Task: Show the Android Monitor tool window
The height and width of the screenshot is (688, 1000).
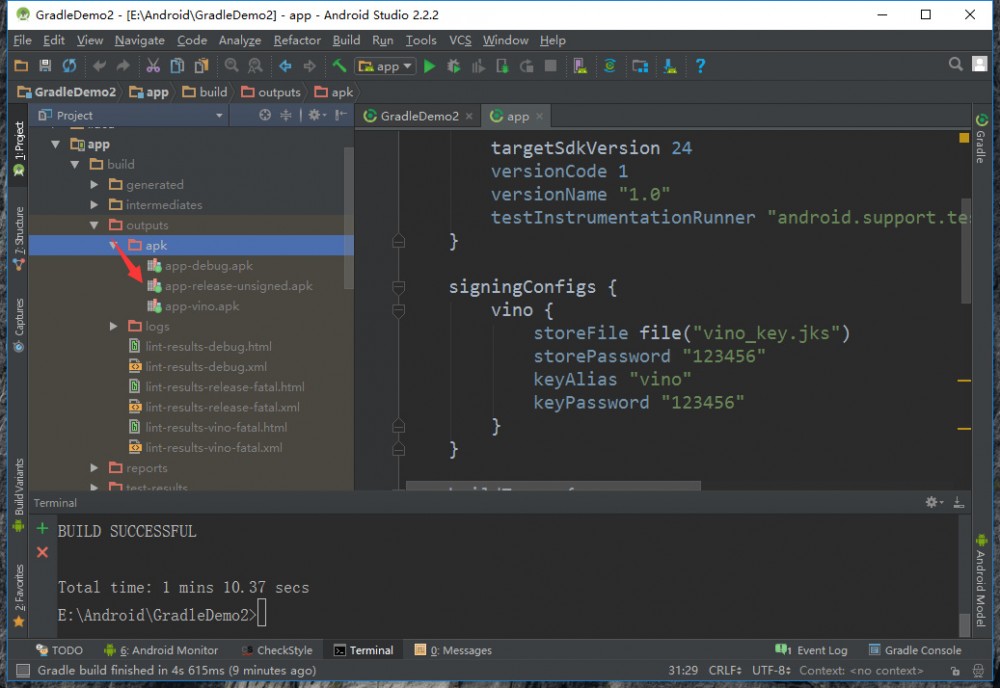Action: 160,650
